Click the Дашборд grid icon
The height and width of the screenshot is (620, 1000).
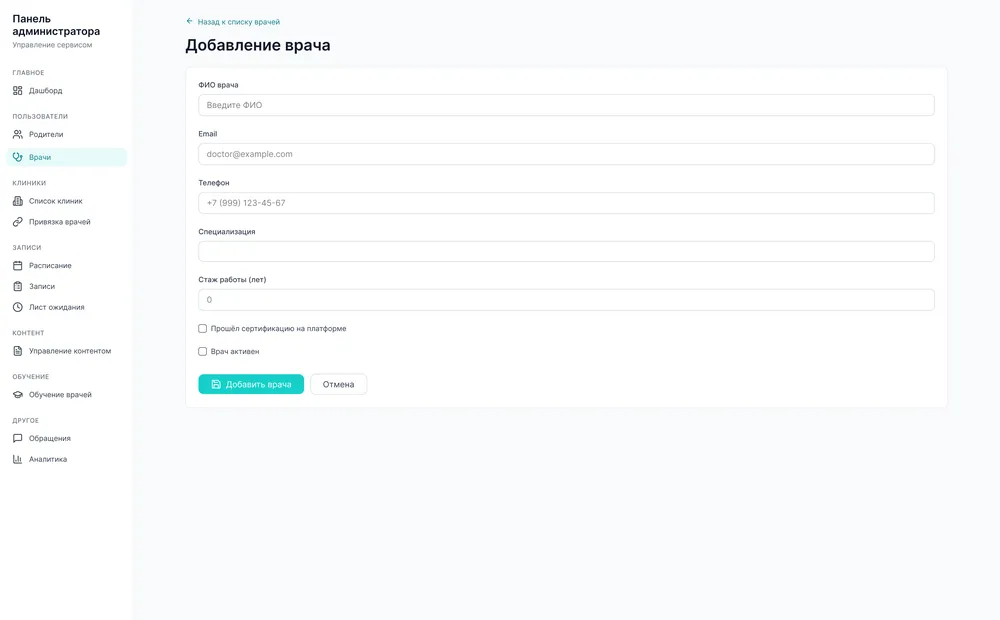17,91
